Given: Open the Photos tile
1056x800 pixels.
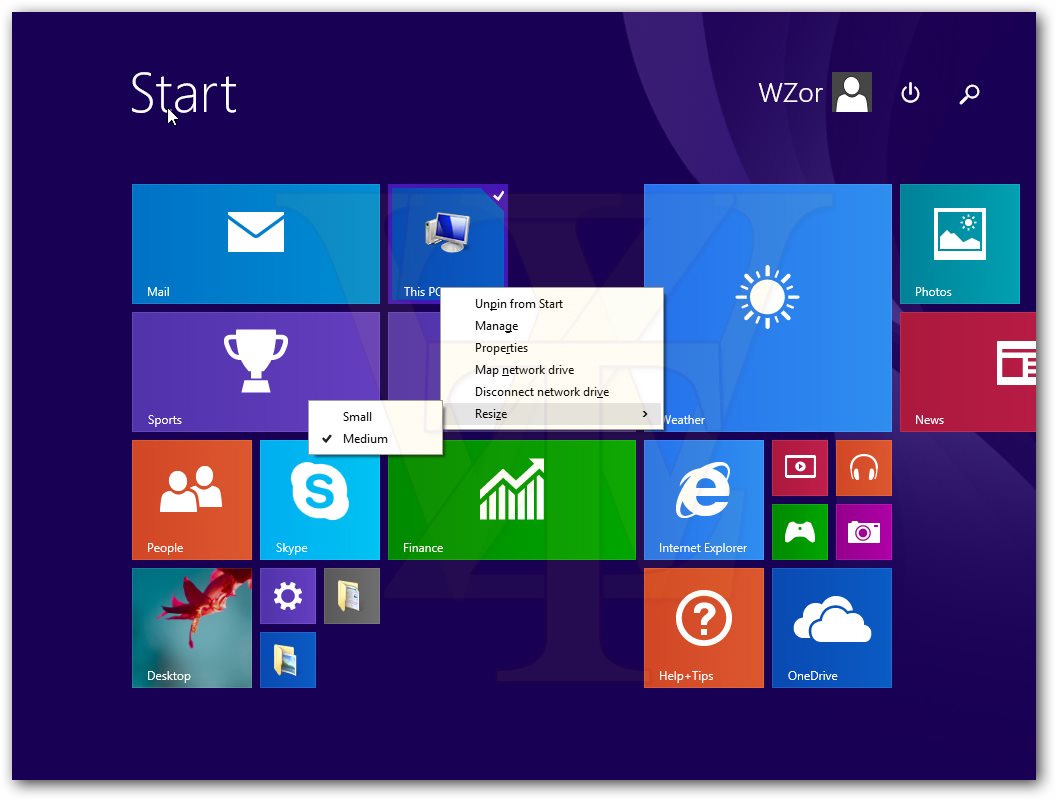Looking at the screenshot, I should 960,244.
